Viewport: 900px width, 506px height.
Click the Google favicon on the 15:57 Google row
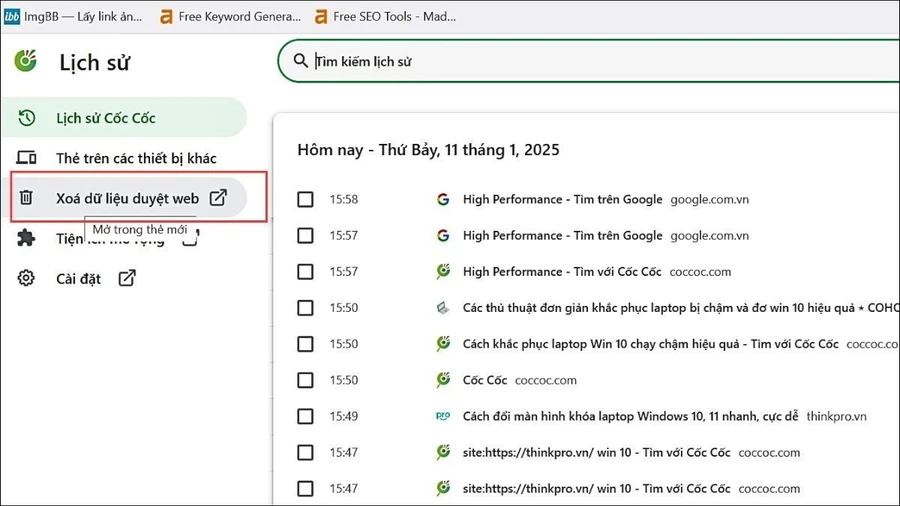click(x=443, y=235)
